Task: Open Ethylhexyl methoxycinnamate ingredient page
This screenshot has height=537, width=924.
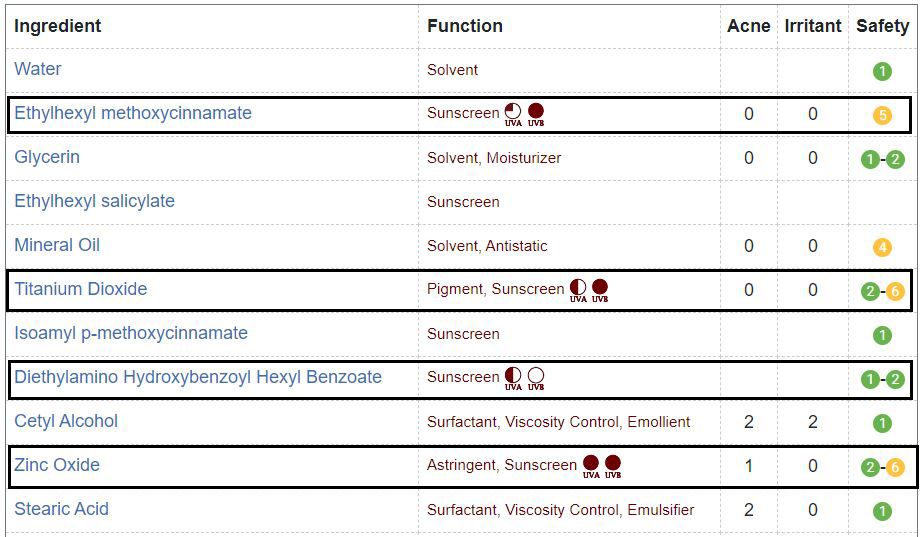Action: (133, 113)
